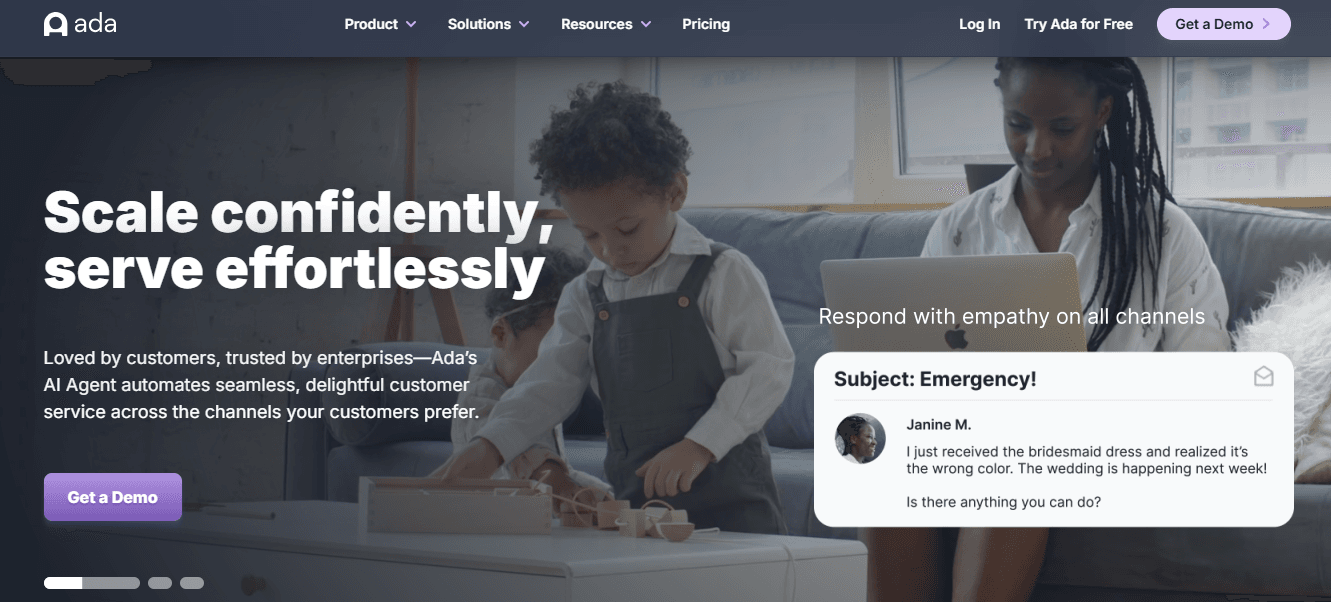The height and width of the screenshot is (602, 1331).
Task: Expand the Solutions dropdown chevron
Action: pyautogui.click(x=524, y=24)
